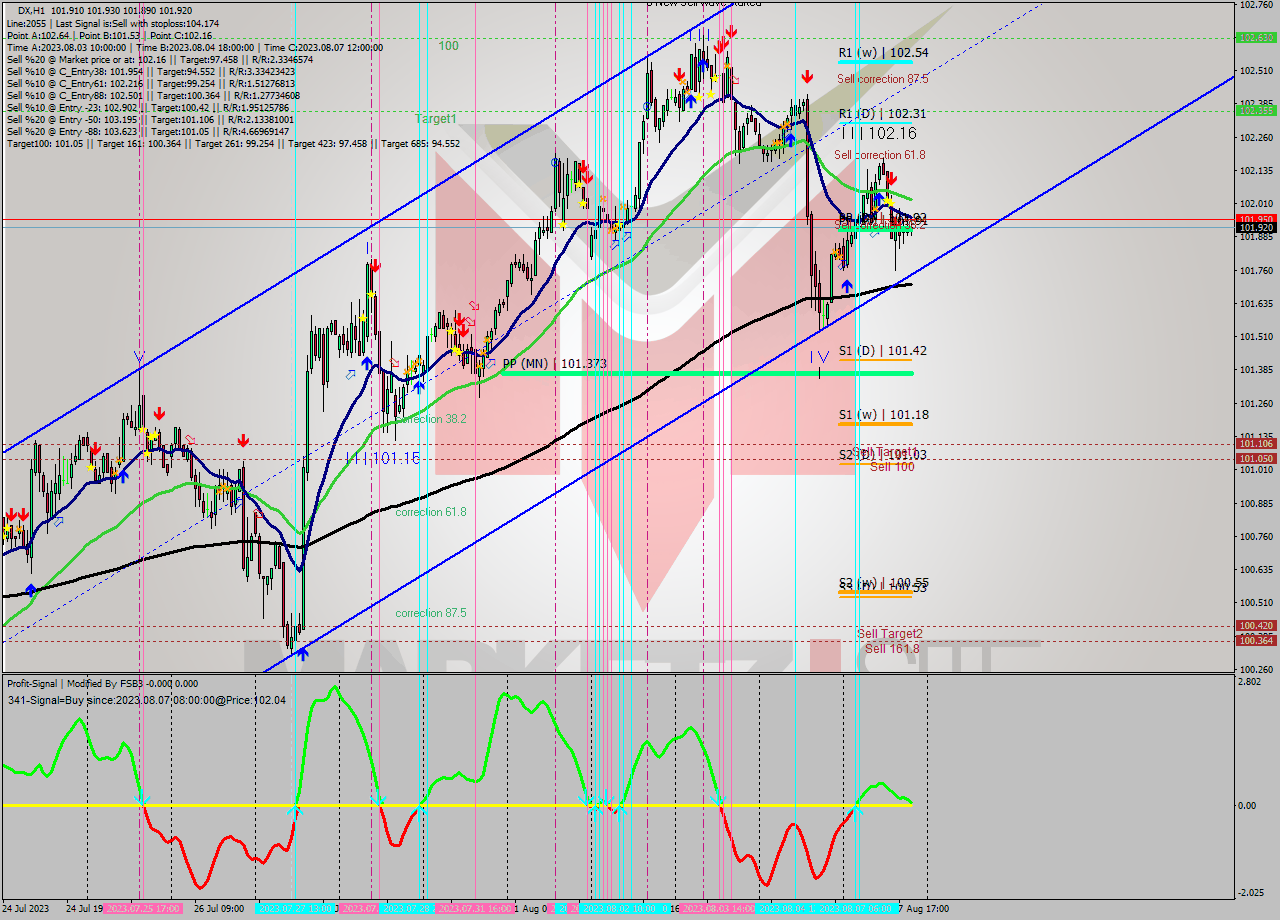
Task: Click the 'Sell 100' label
Action: (x=891, y=467)
